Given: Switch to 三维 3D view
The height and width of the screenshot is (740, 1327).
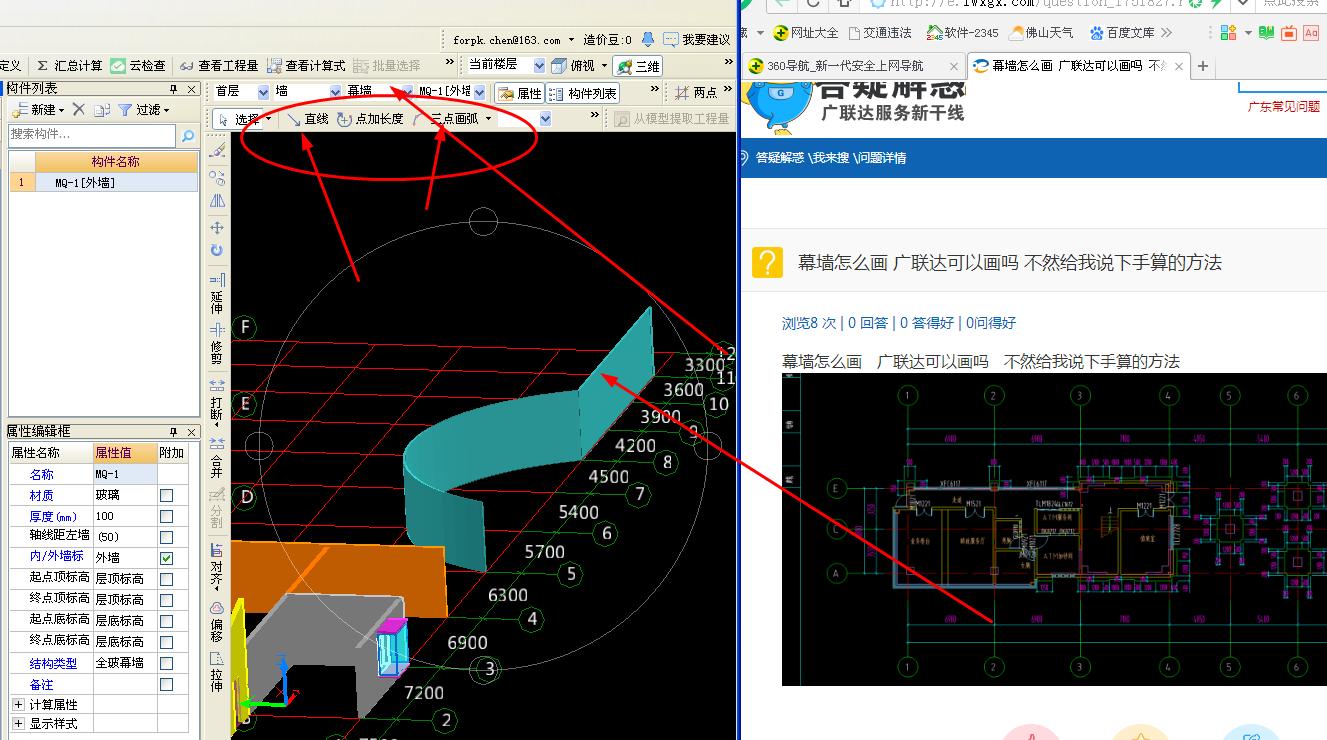Looking at the screenshot, I should [x=638, y=67].
